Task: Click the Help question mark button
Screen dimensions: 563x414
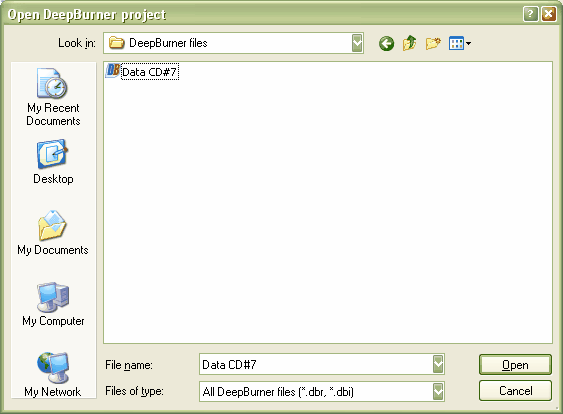Action: pyautogui.click(x=530, y=14)
